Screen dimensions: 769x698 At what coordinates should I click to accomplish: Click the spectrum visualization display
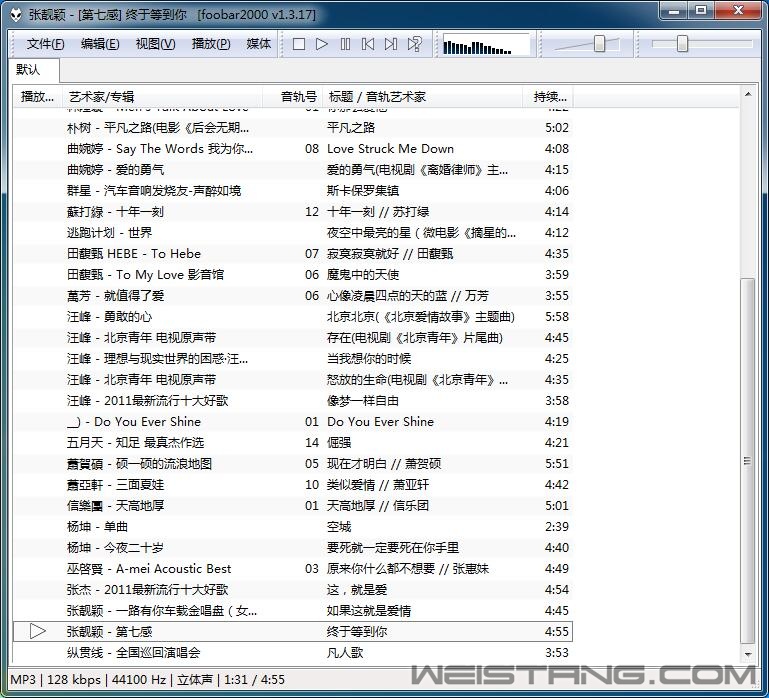(x=486, y=45)
